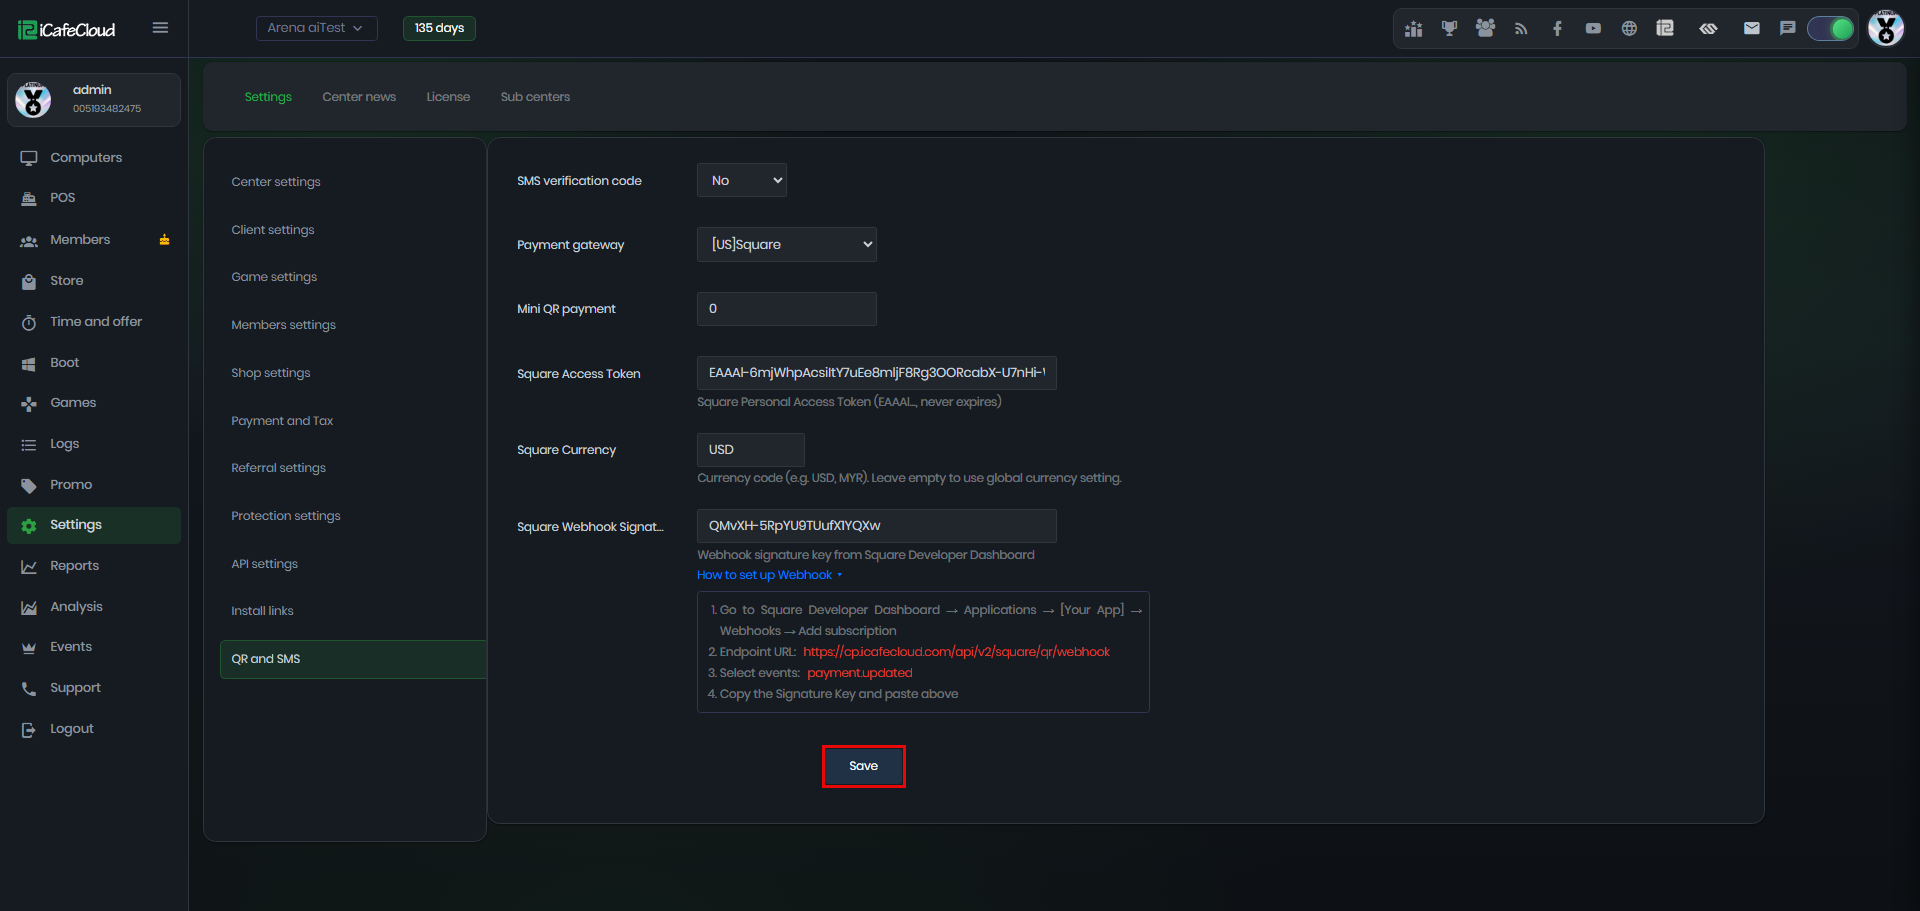Viewport: 1920px width, 911px height.
Task: Open Referral settings section
Action: [279, 468]
